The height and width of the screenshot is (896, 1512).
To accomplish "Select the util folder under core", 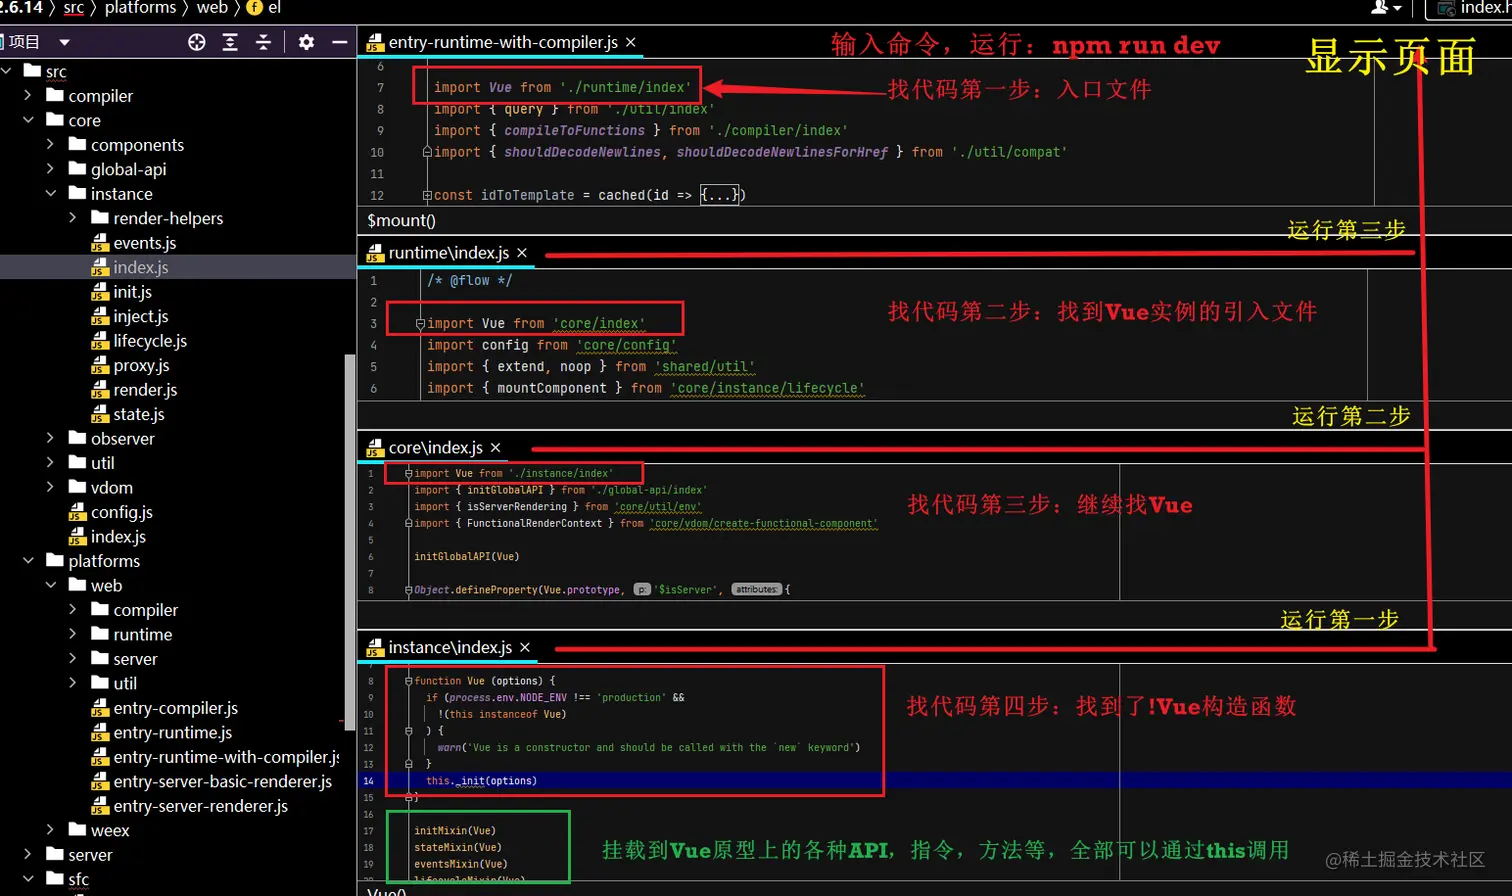I will (92, 463).
